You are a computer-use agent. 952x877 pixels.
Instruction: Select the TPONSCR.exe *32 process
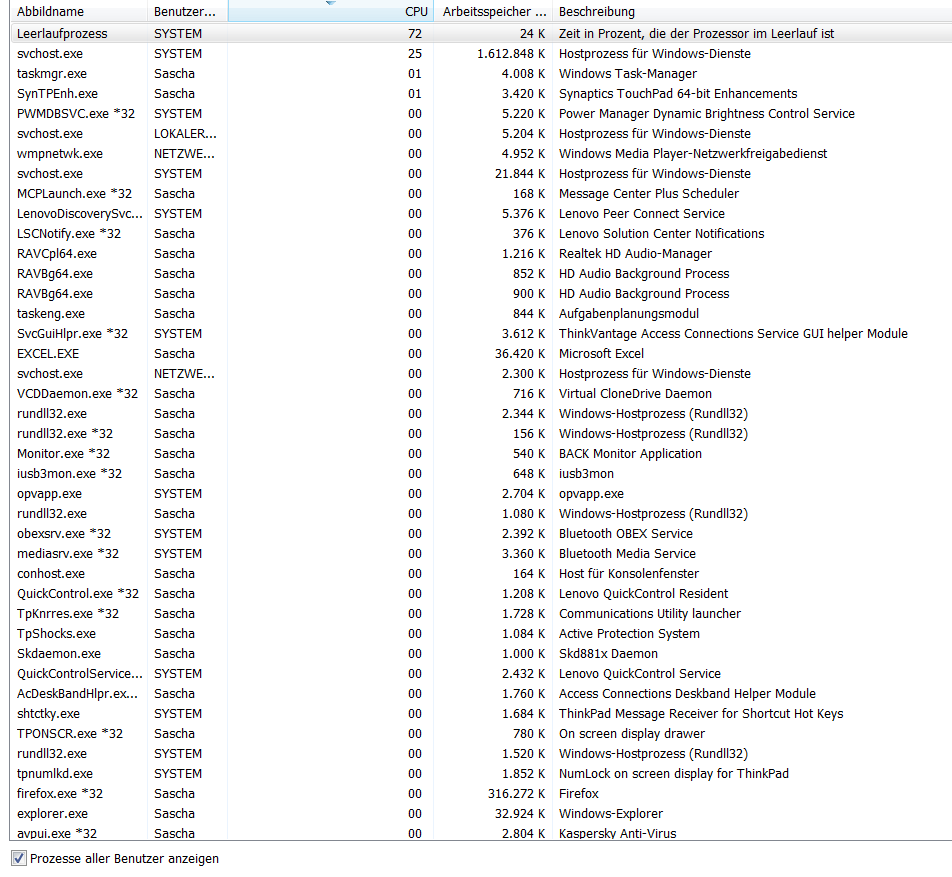481,734
